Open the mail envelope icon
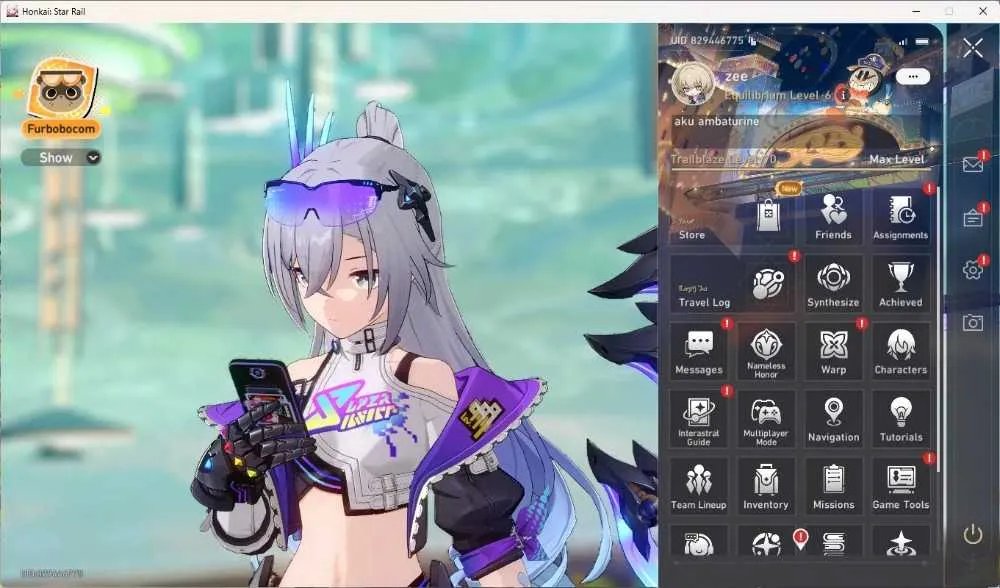The image size is (1000, 588). point(973,165)
